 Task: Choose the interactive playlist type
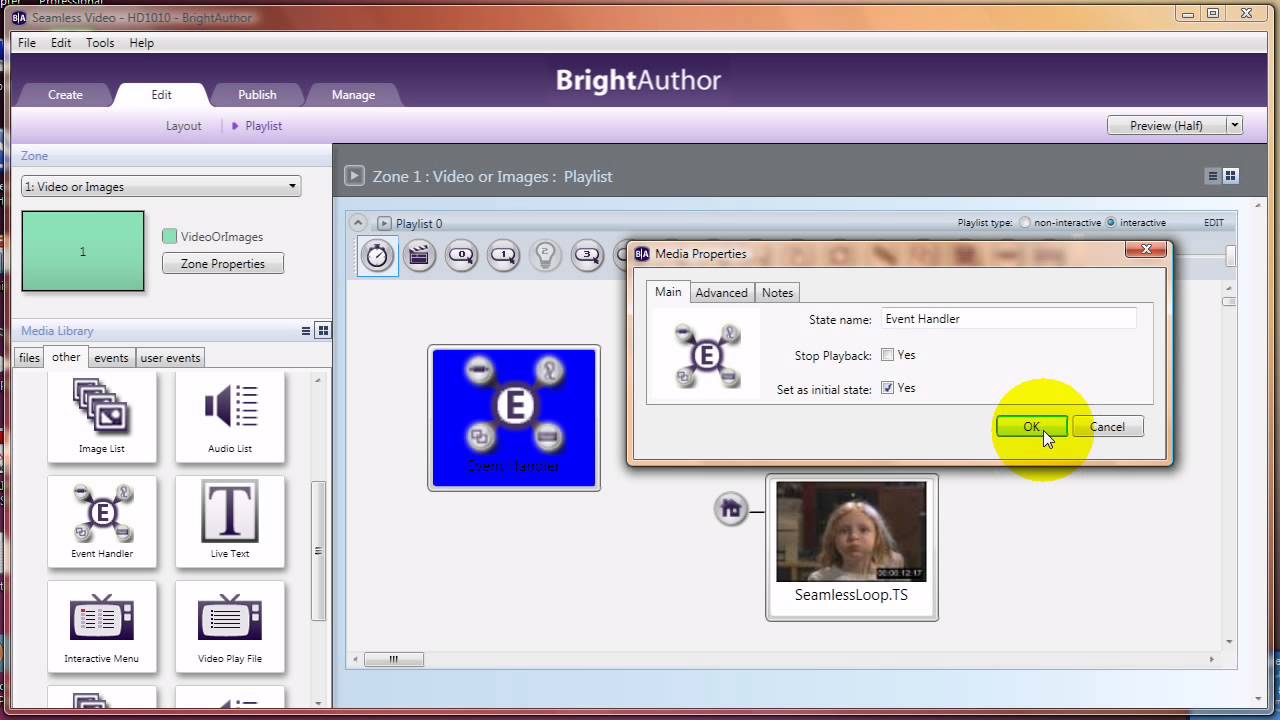[1111, 223]
